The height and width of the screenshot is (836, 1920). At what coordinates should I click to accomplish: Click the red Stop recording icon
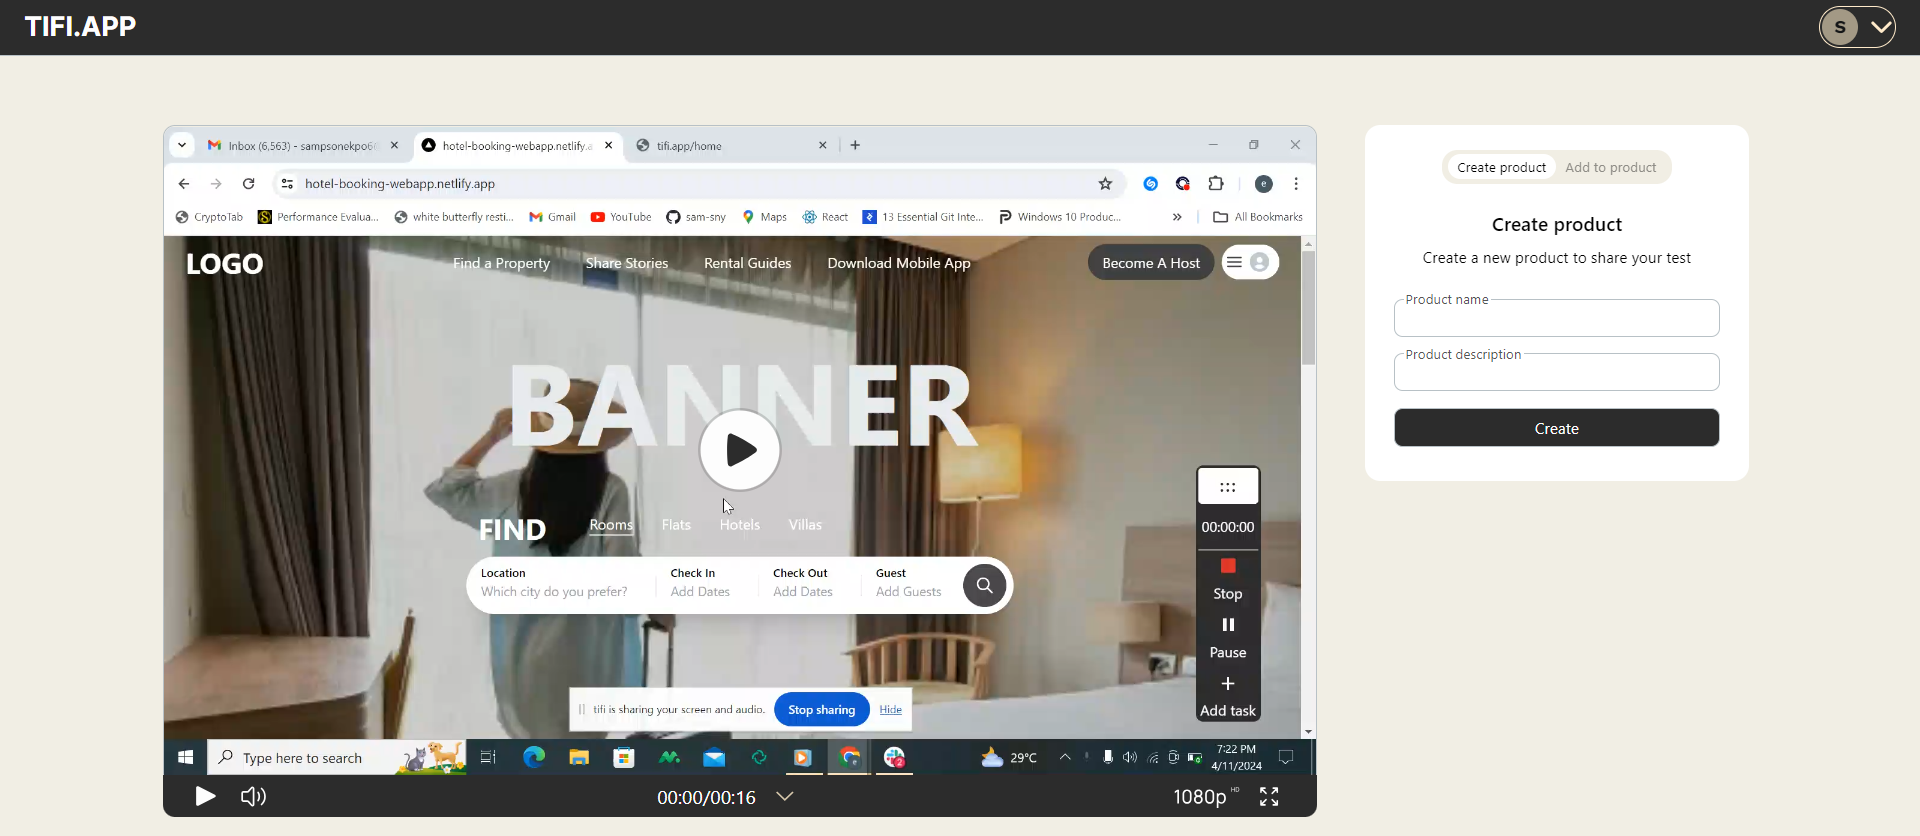coord(1228,566)
